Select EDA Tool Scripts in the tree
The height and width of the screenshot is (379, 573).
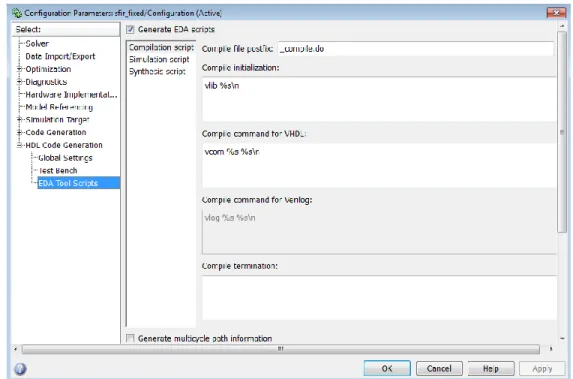click(x=78, y=183)
